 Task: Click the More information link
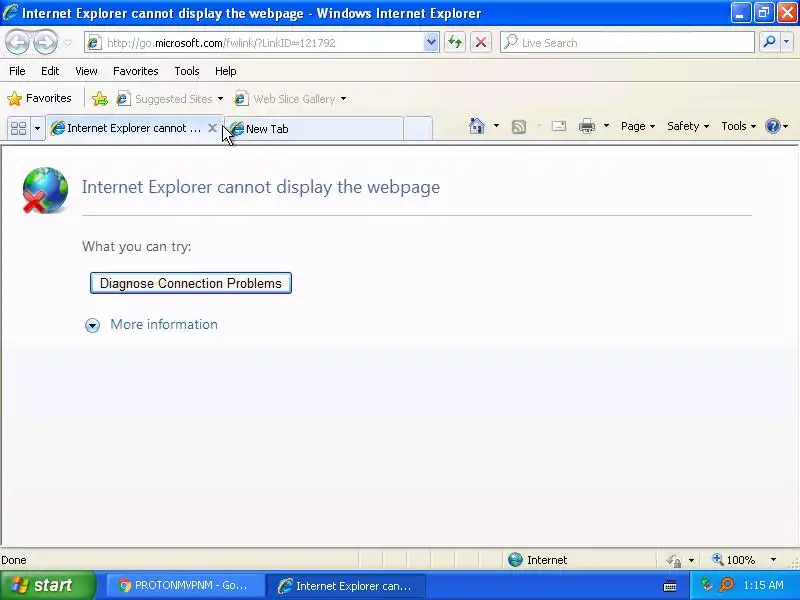pyautogui.click(x=164, y=324)
